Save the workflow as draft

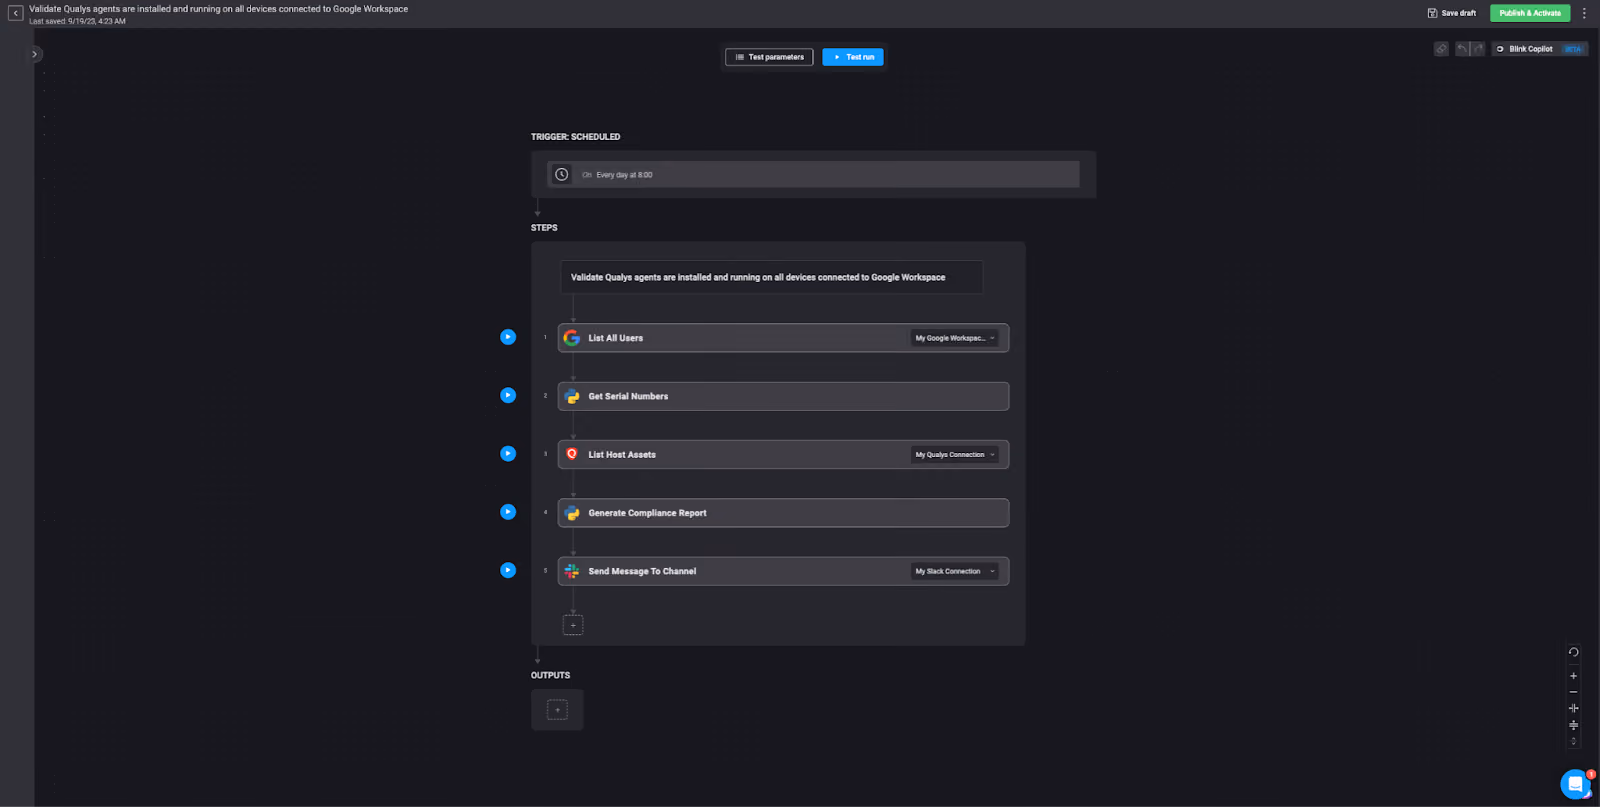click(x=1452, y=13)
